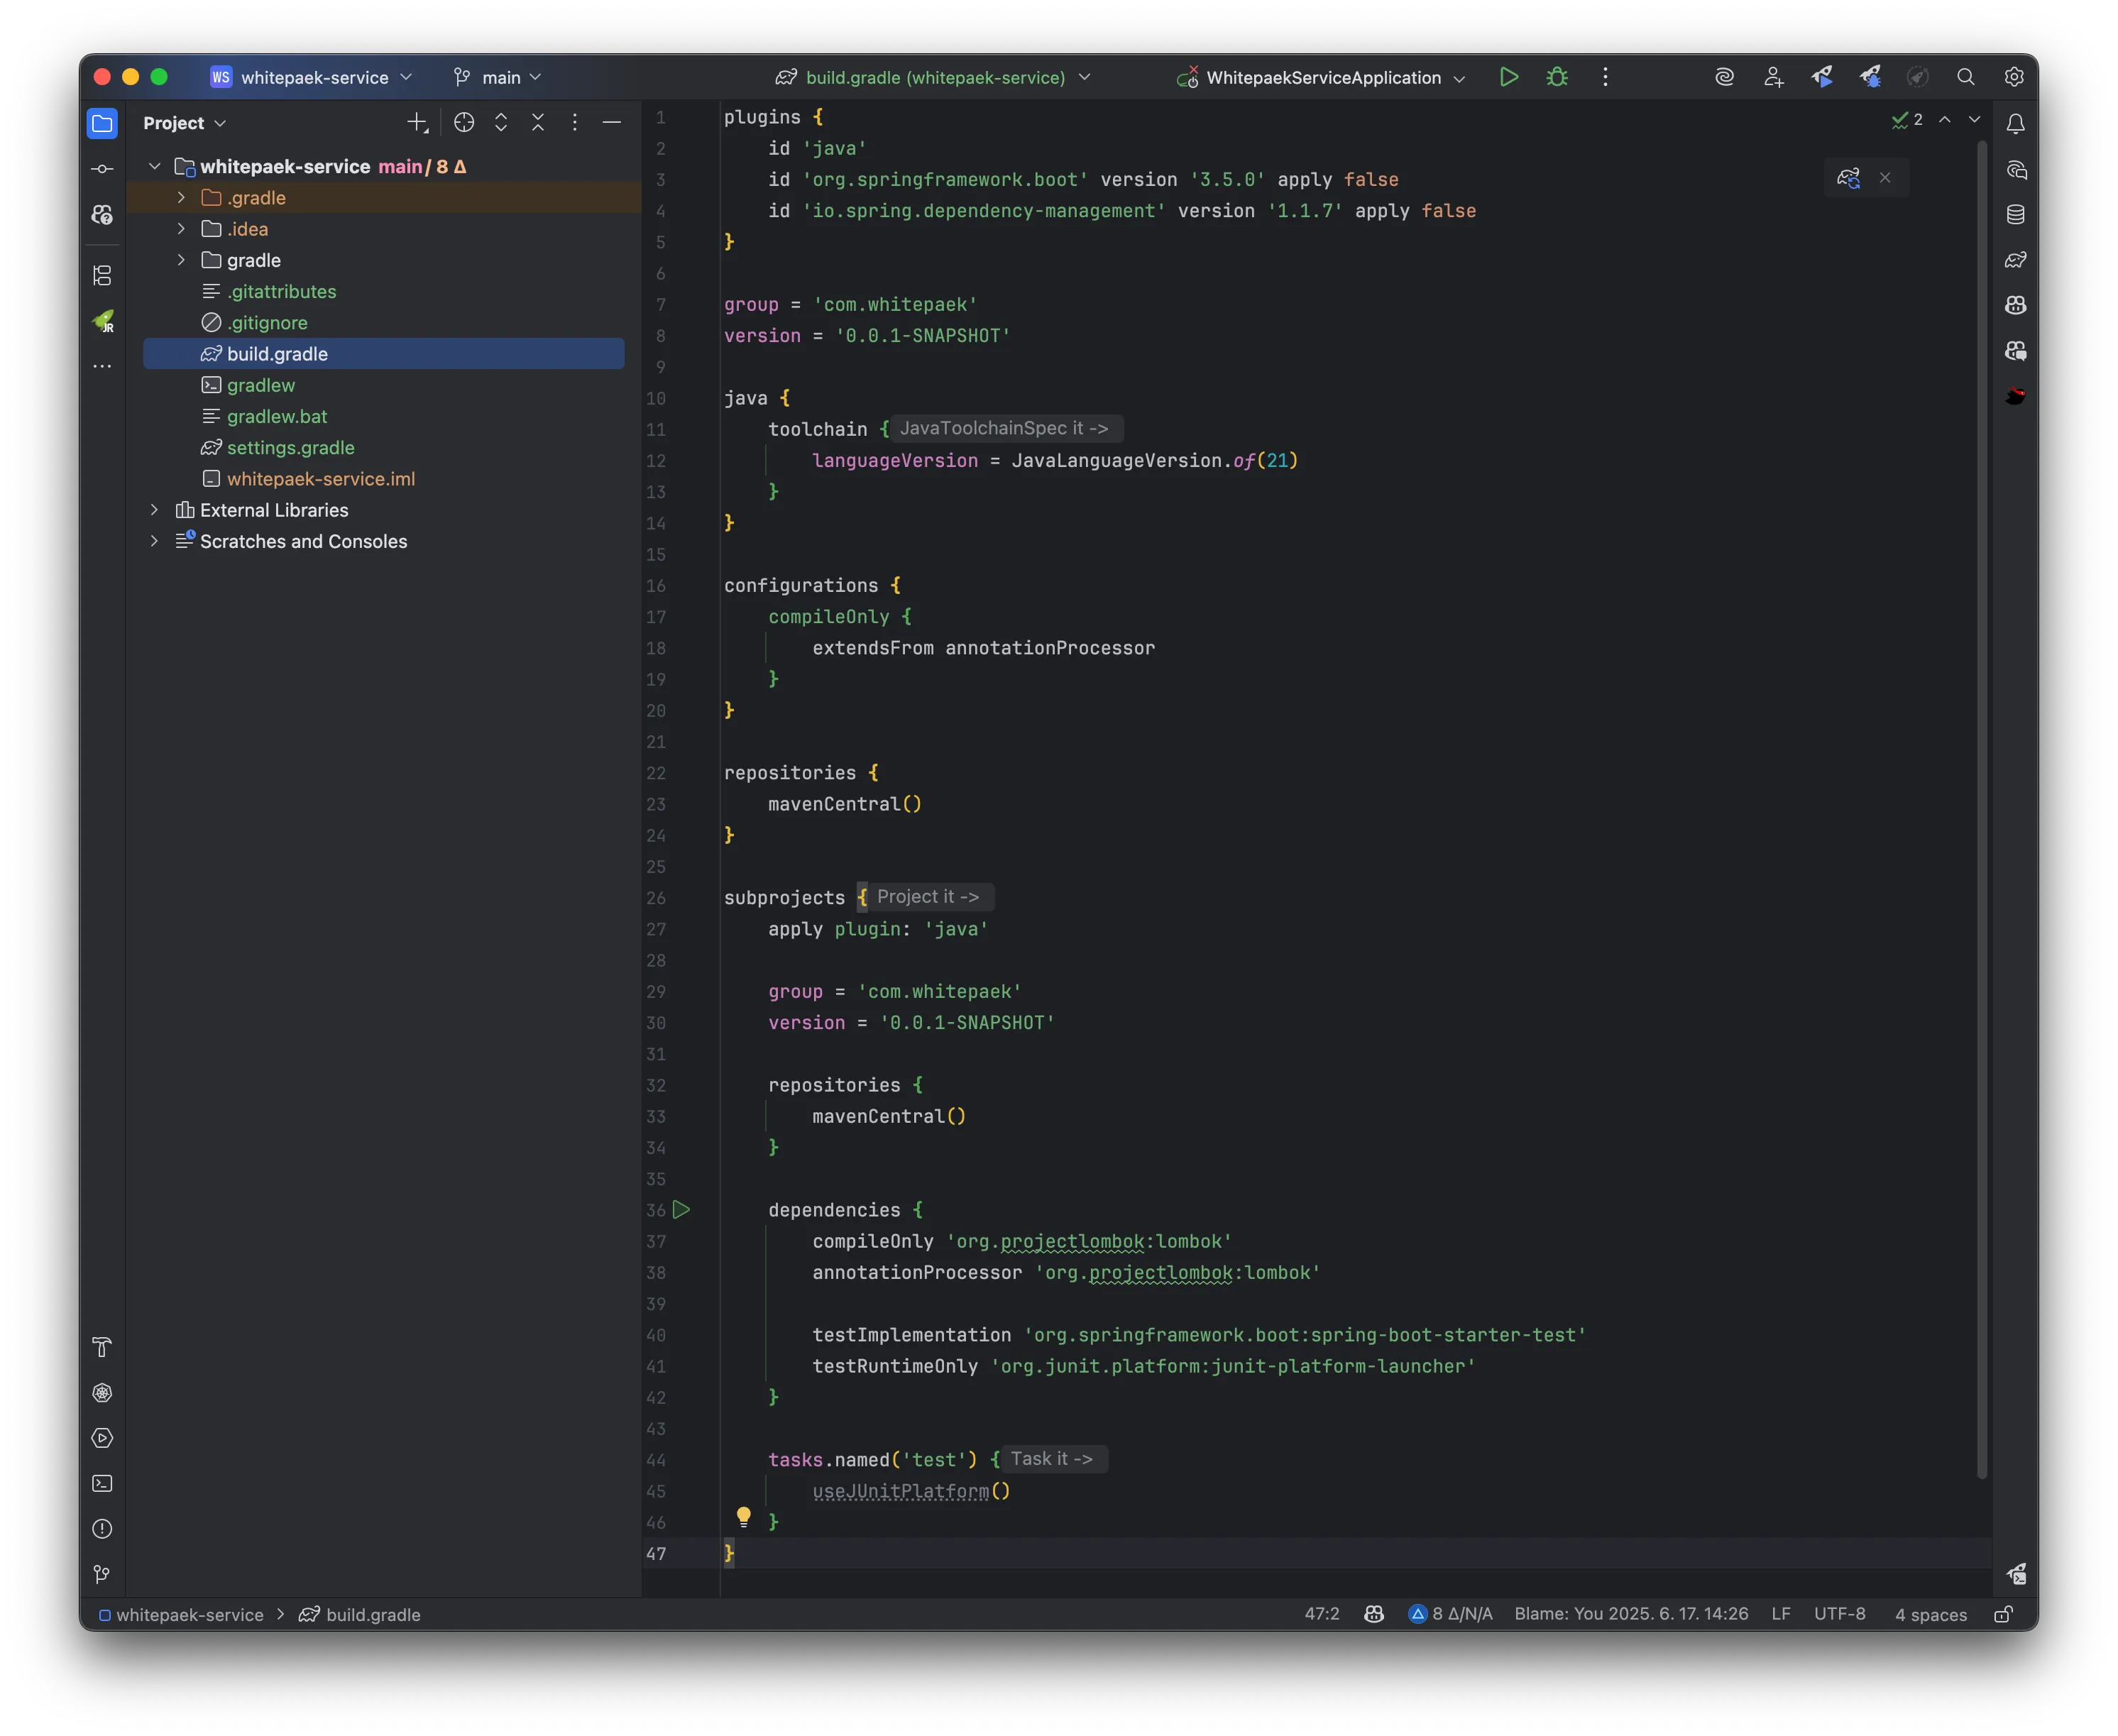Screen dimensions: 2118x1736
Task: Click the Blame annotation in status bar
Action: pos(1630,1614)
